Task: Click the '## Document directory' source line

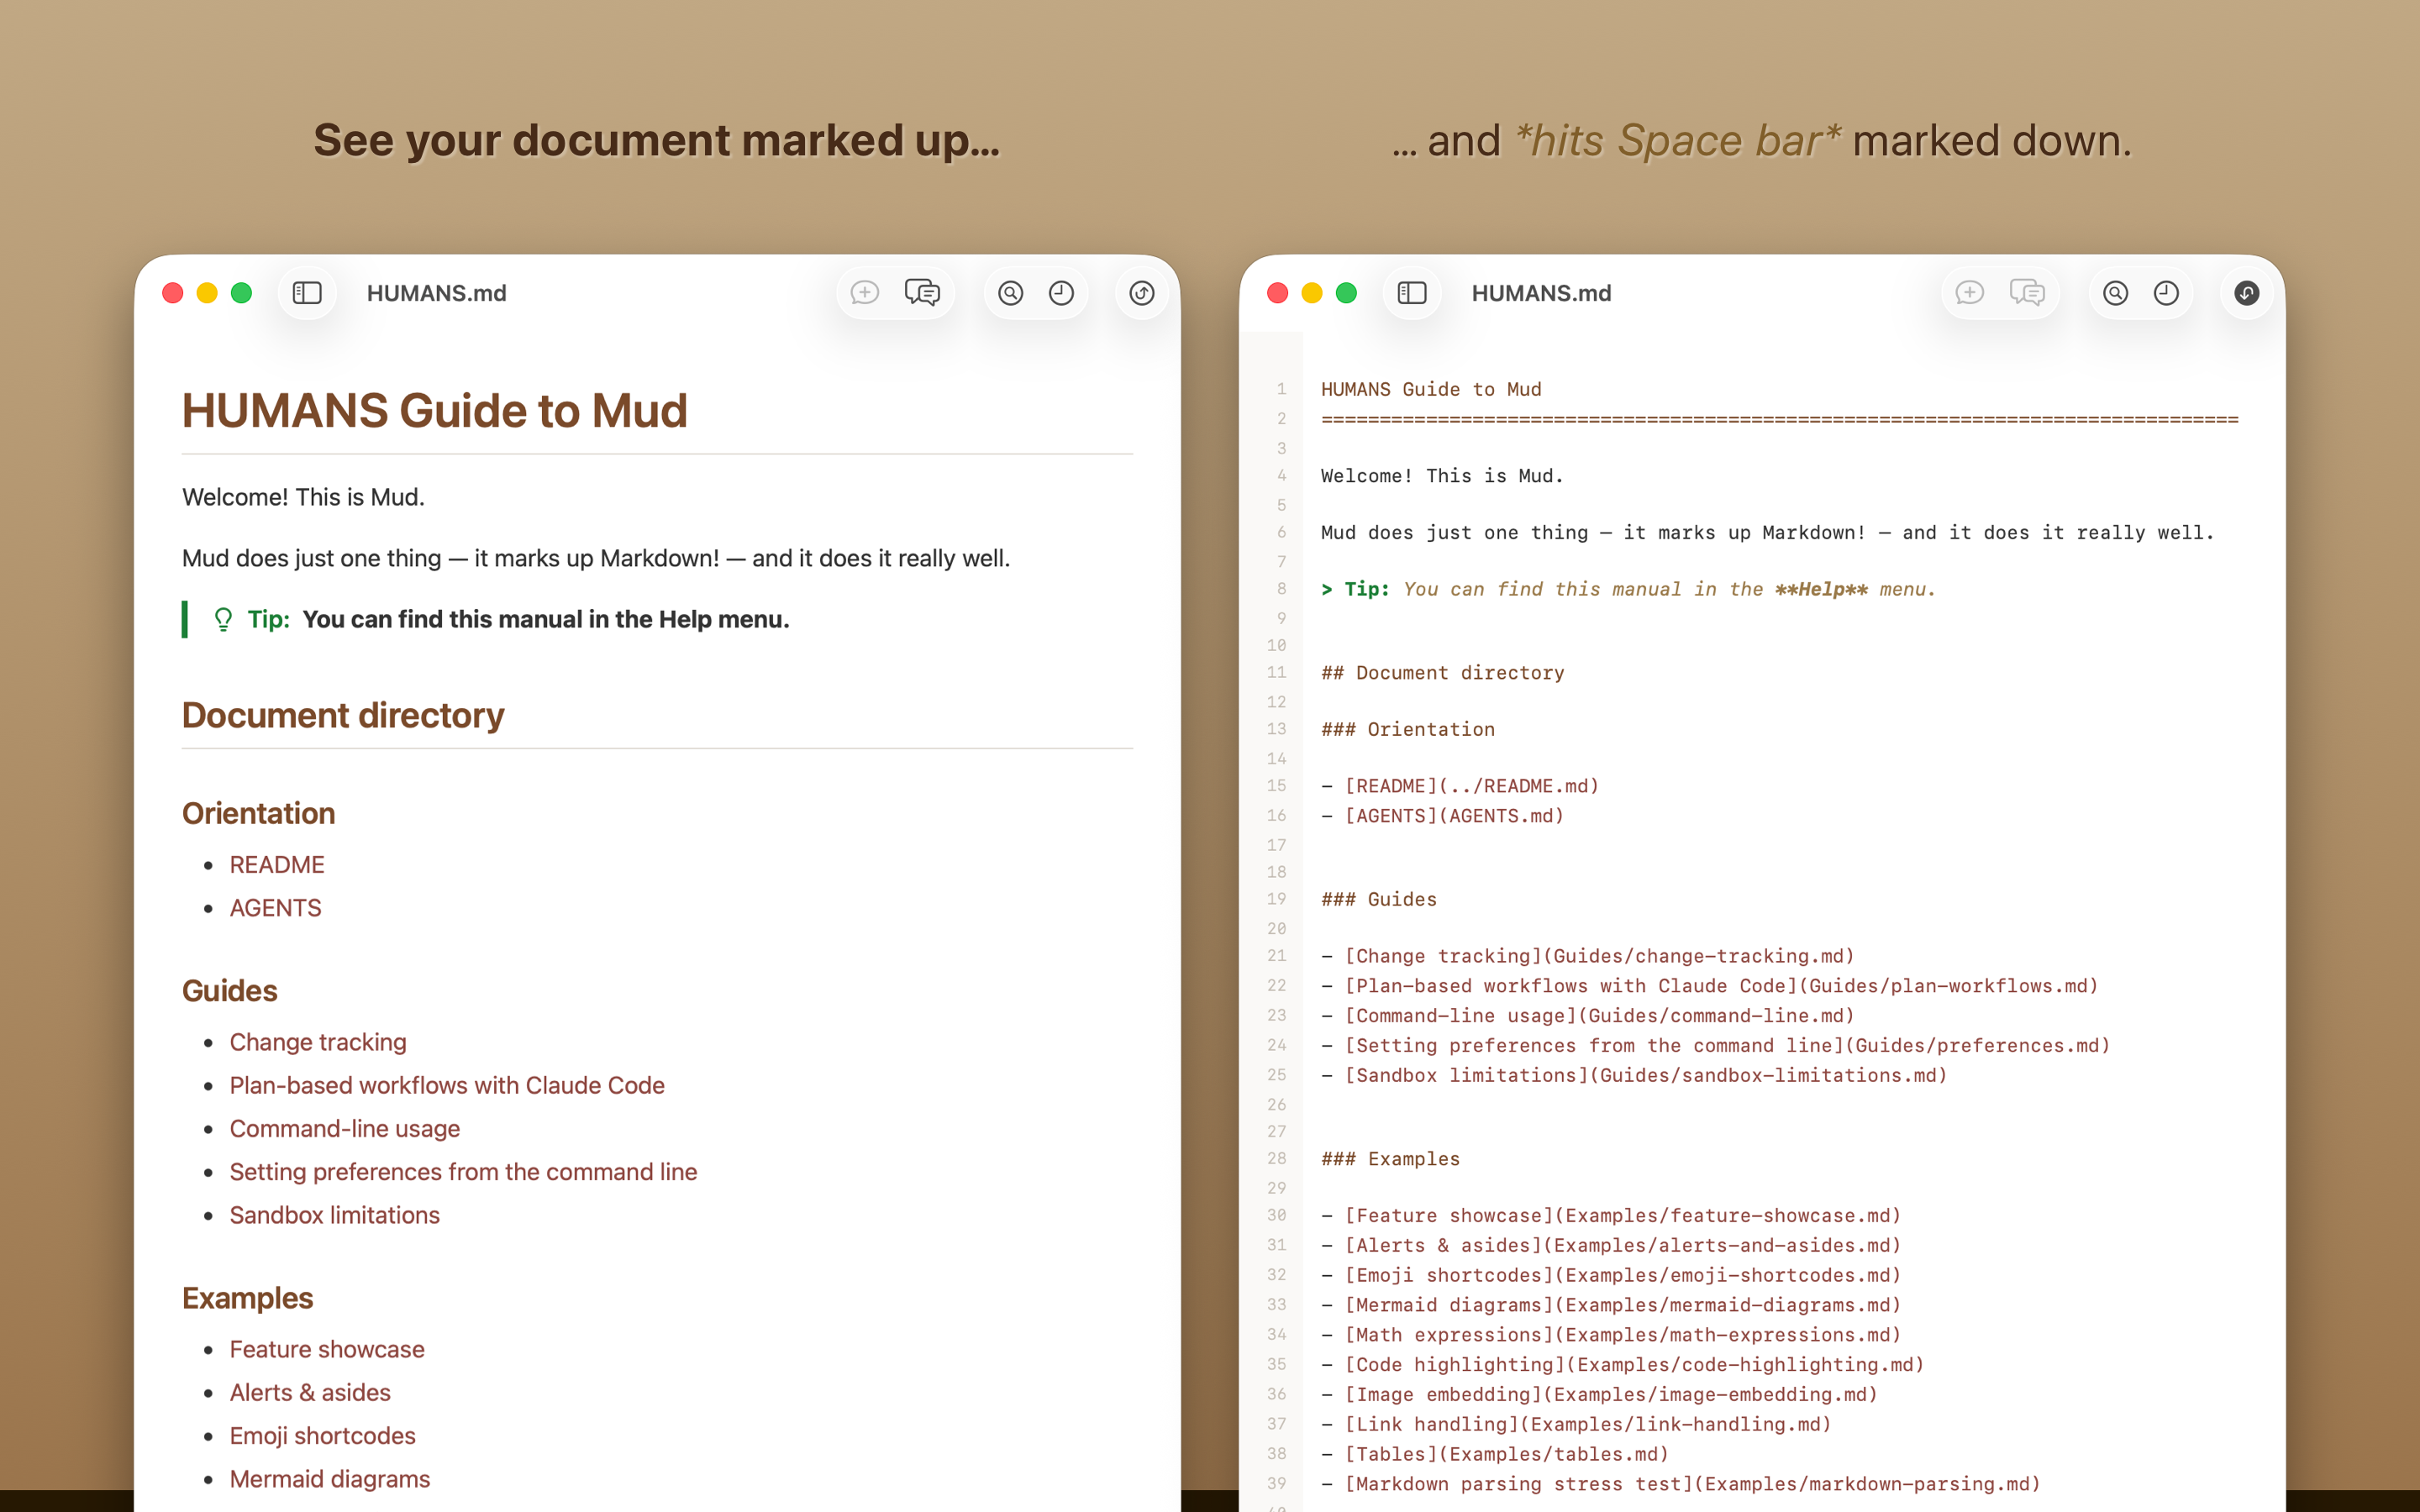Action: [x=1442, y=673]
